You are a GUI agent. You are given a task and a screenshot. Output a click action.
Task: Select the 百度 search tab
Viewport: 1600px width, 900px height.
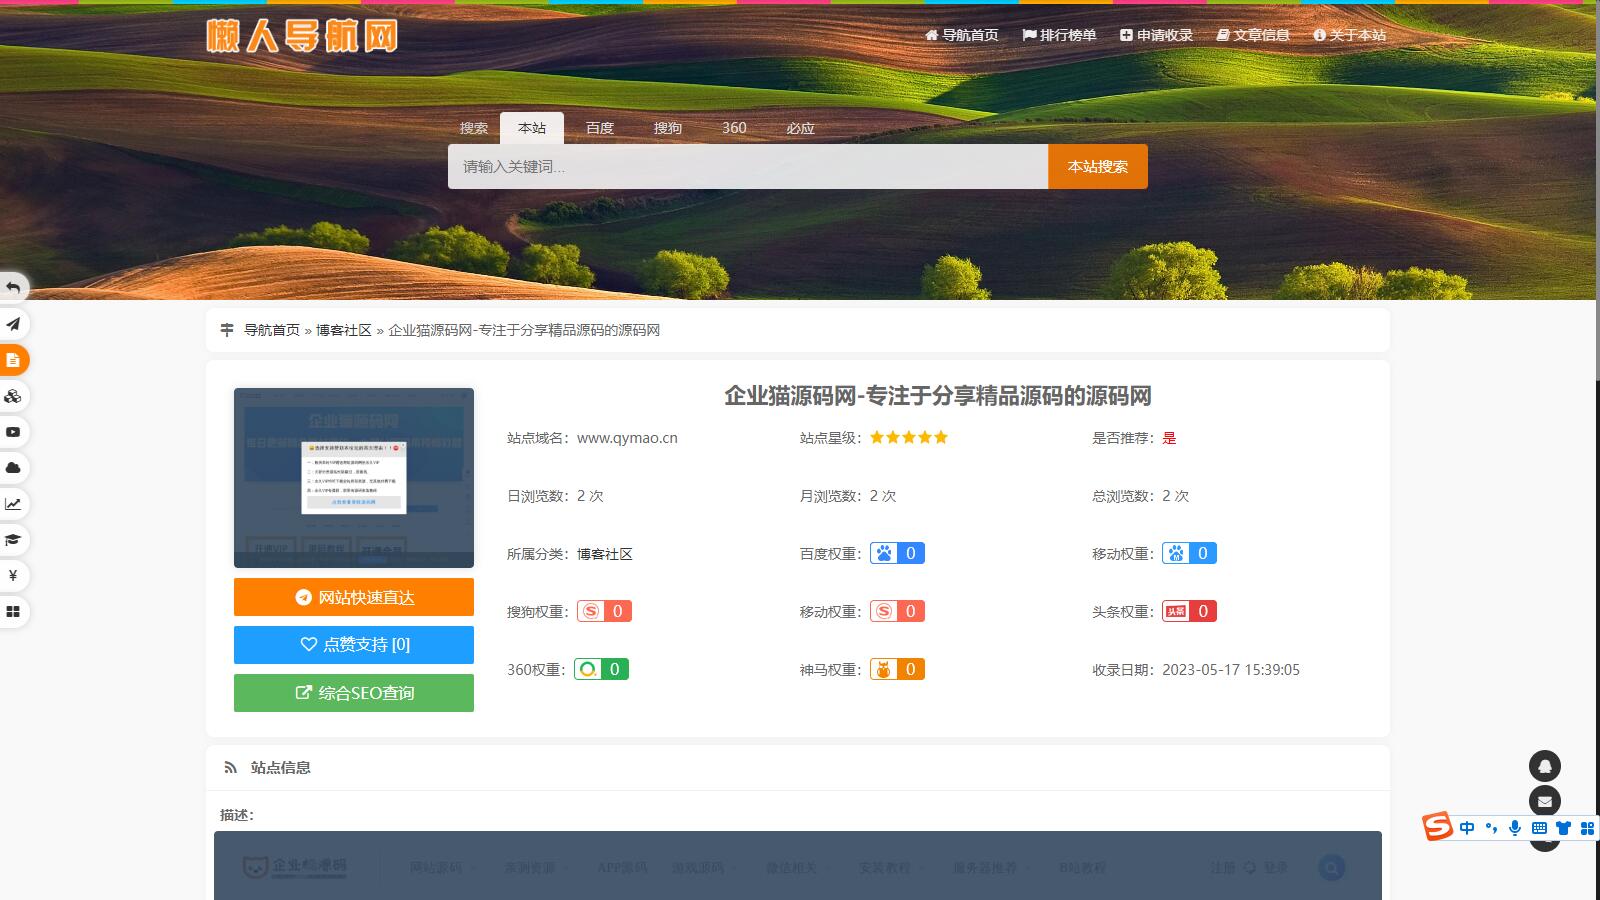click(x=599, y=128)
